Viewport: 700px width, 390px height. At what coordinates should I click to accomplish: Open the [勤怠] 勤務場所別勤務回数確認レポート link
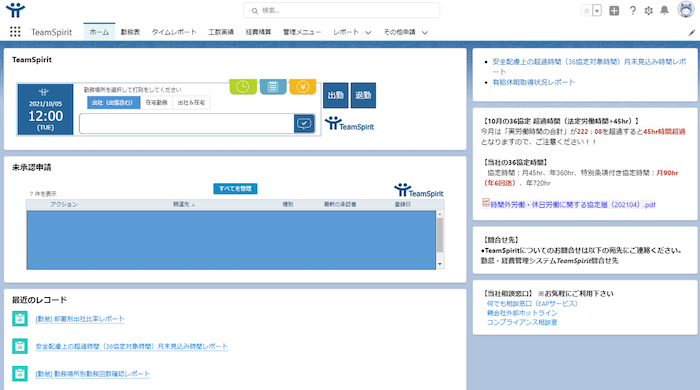[92, 374]
